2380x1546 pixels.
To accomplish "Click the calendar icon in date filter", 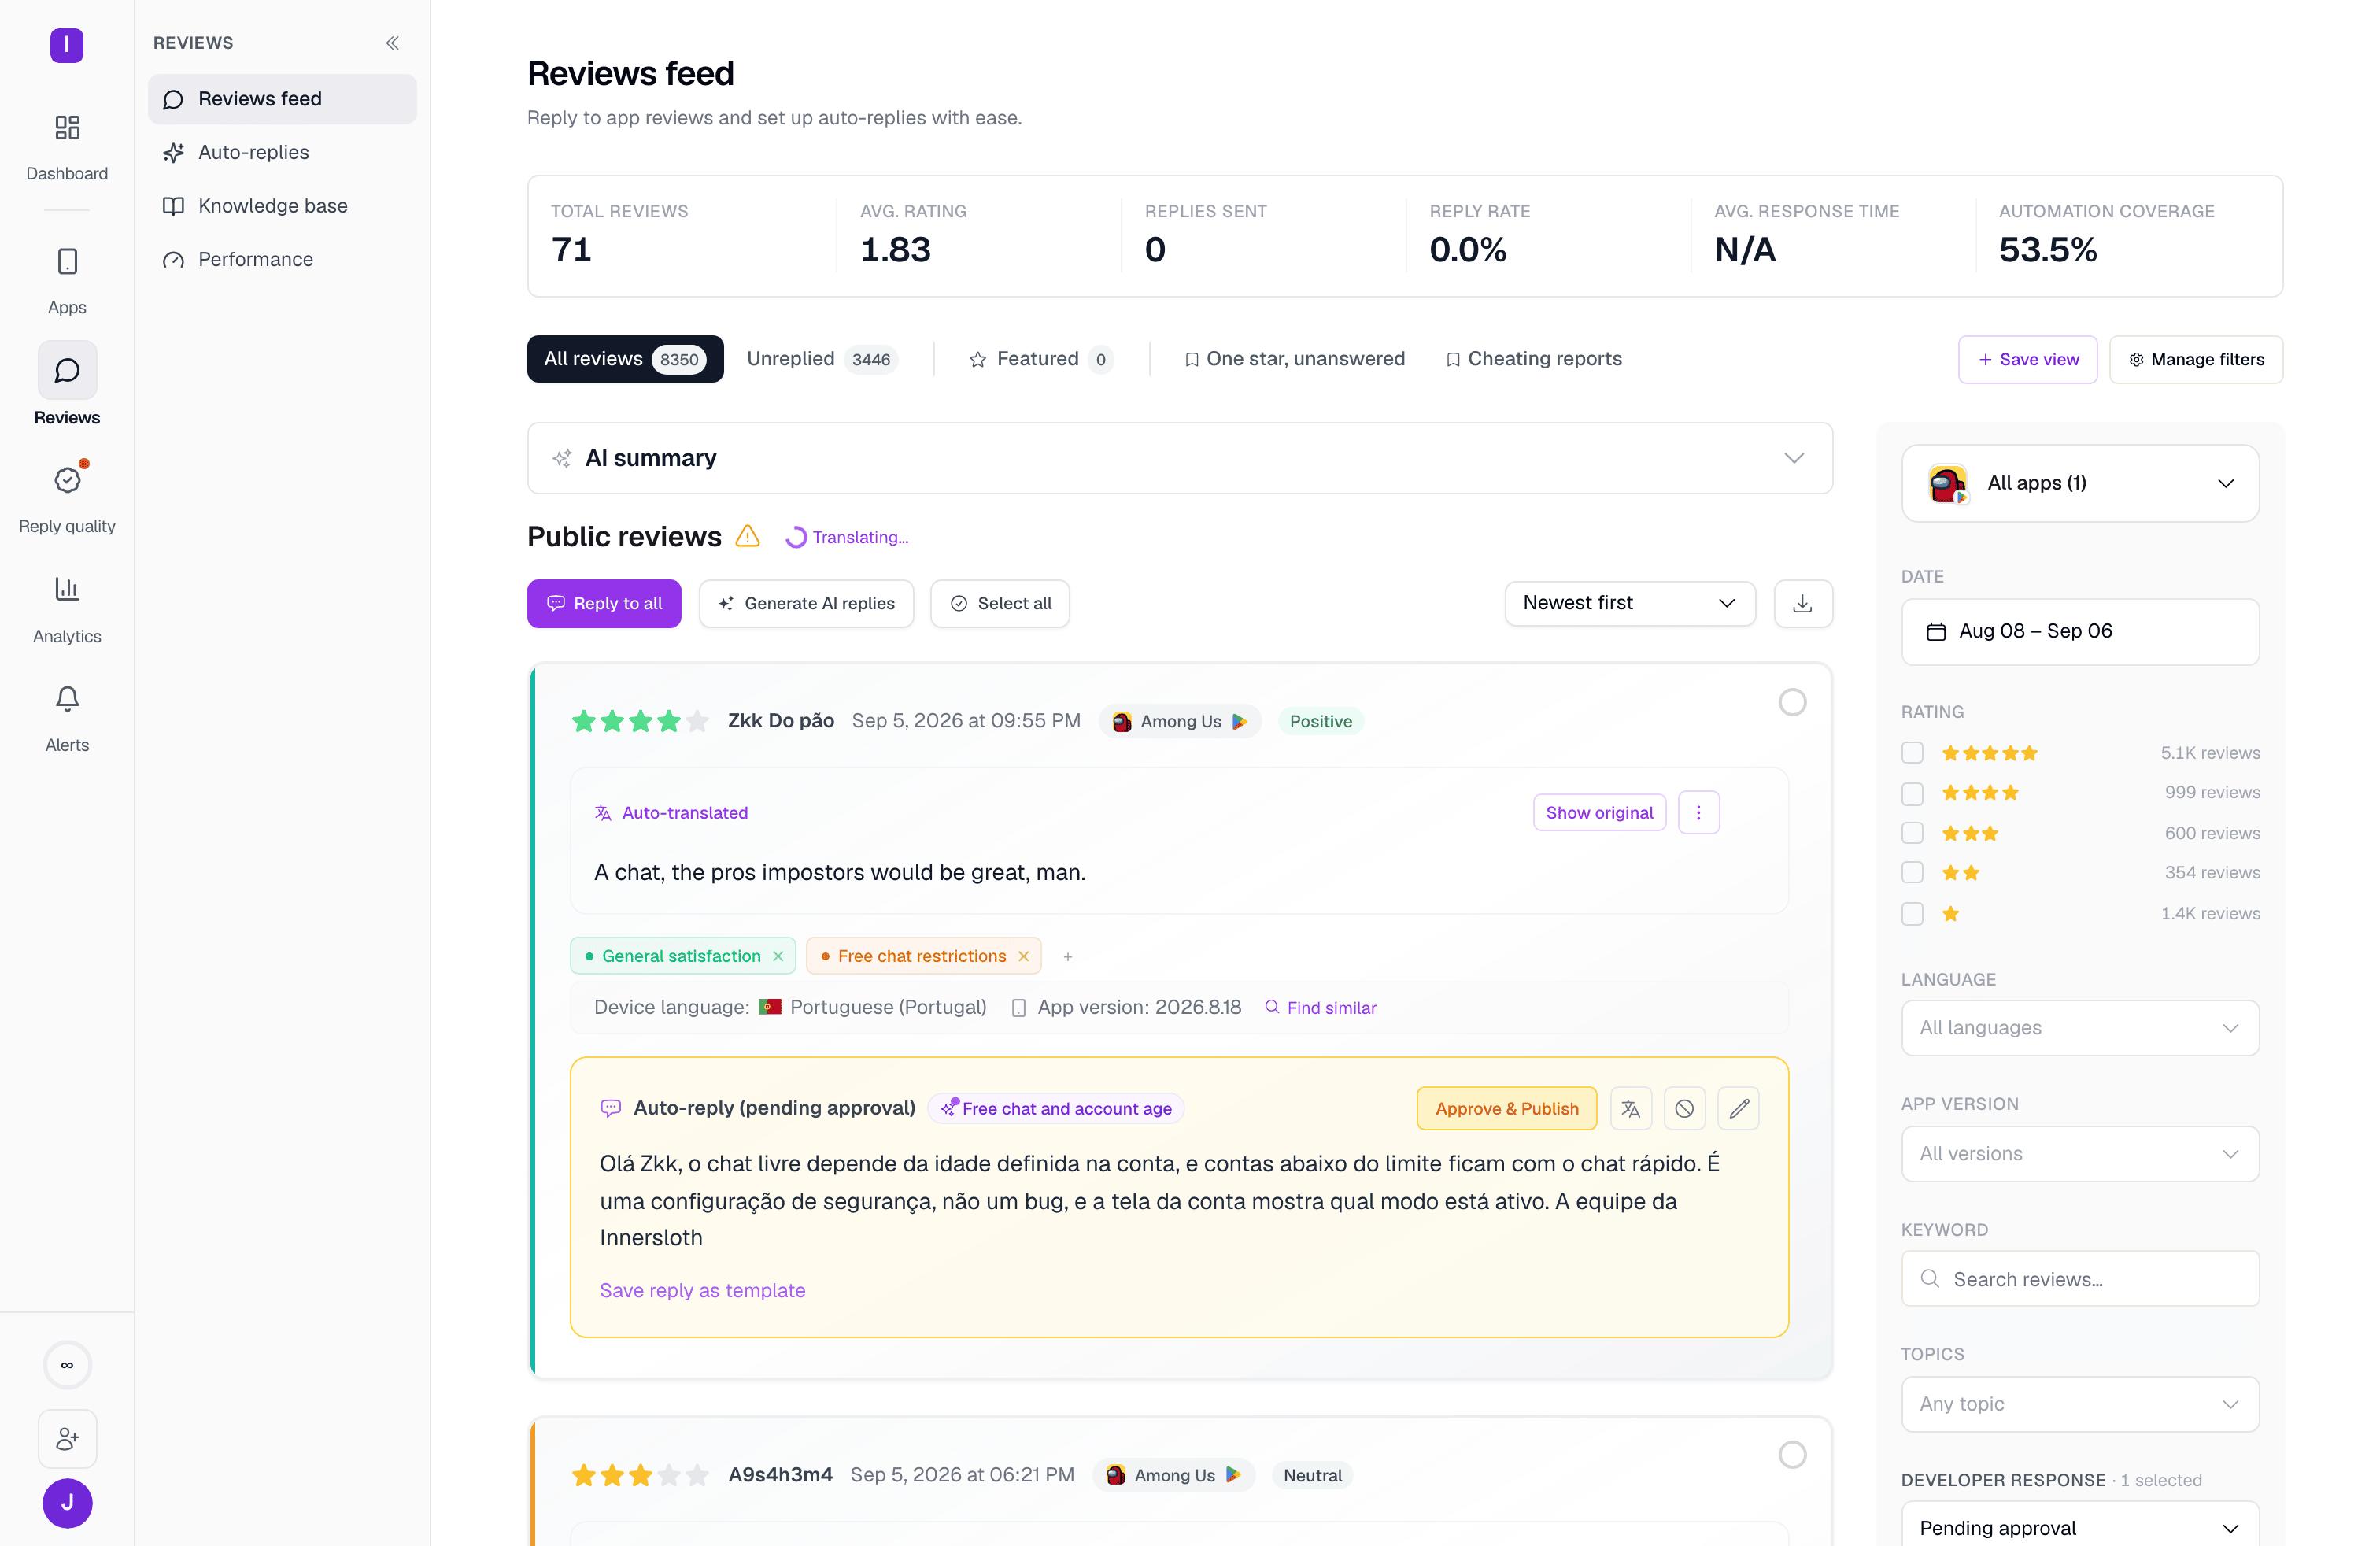I will pyautogui.click(x=1936, y=632).
